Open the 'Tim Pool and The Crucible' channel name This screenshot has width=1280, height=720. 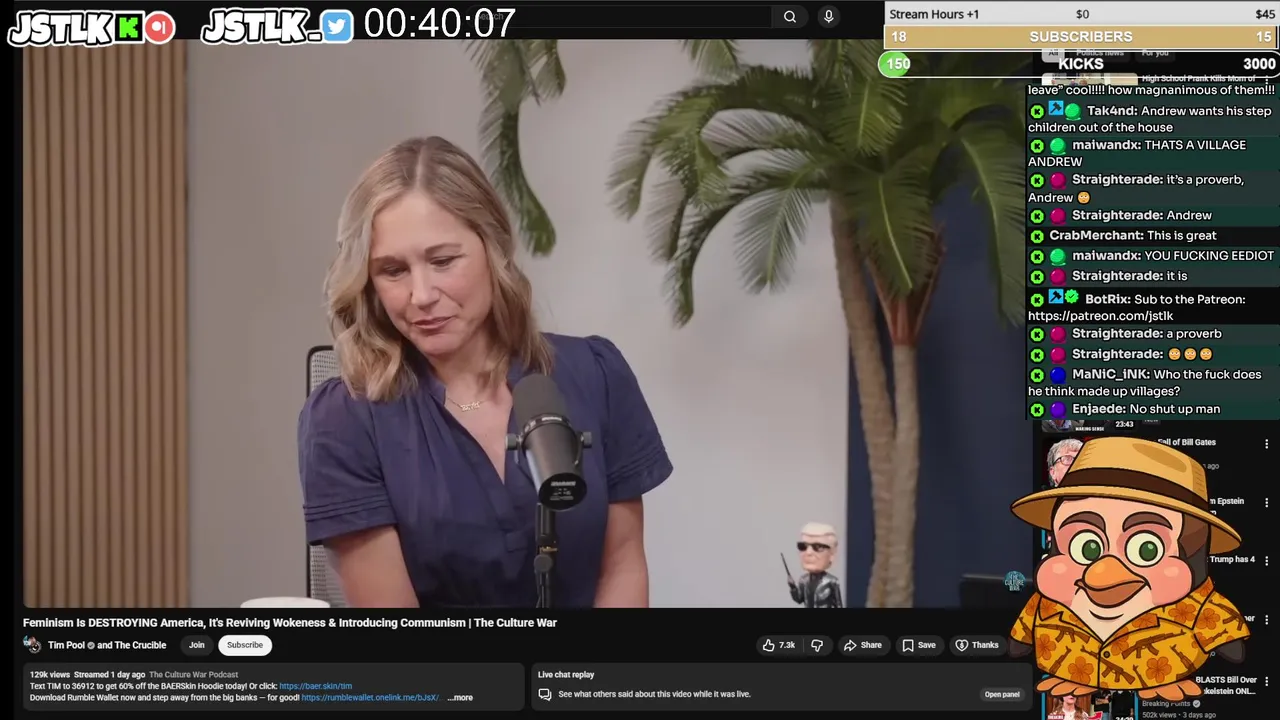pyautogui.click(x=107, y=645)
